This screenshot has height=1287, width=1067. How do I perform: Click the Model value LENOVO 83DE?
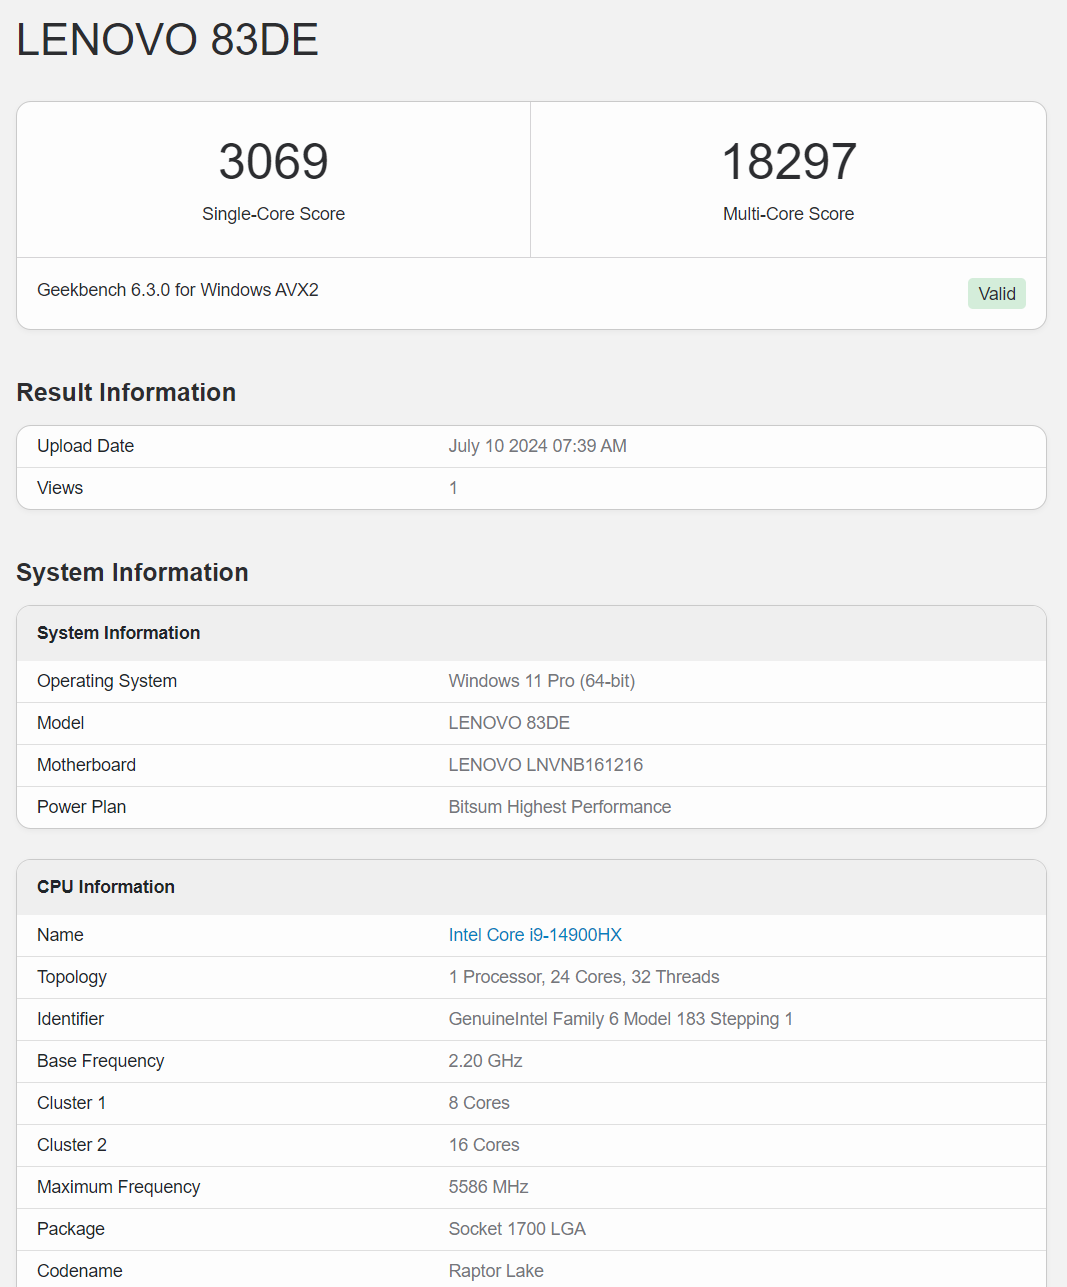pos(509,723)
